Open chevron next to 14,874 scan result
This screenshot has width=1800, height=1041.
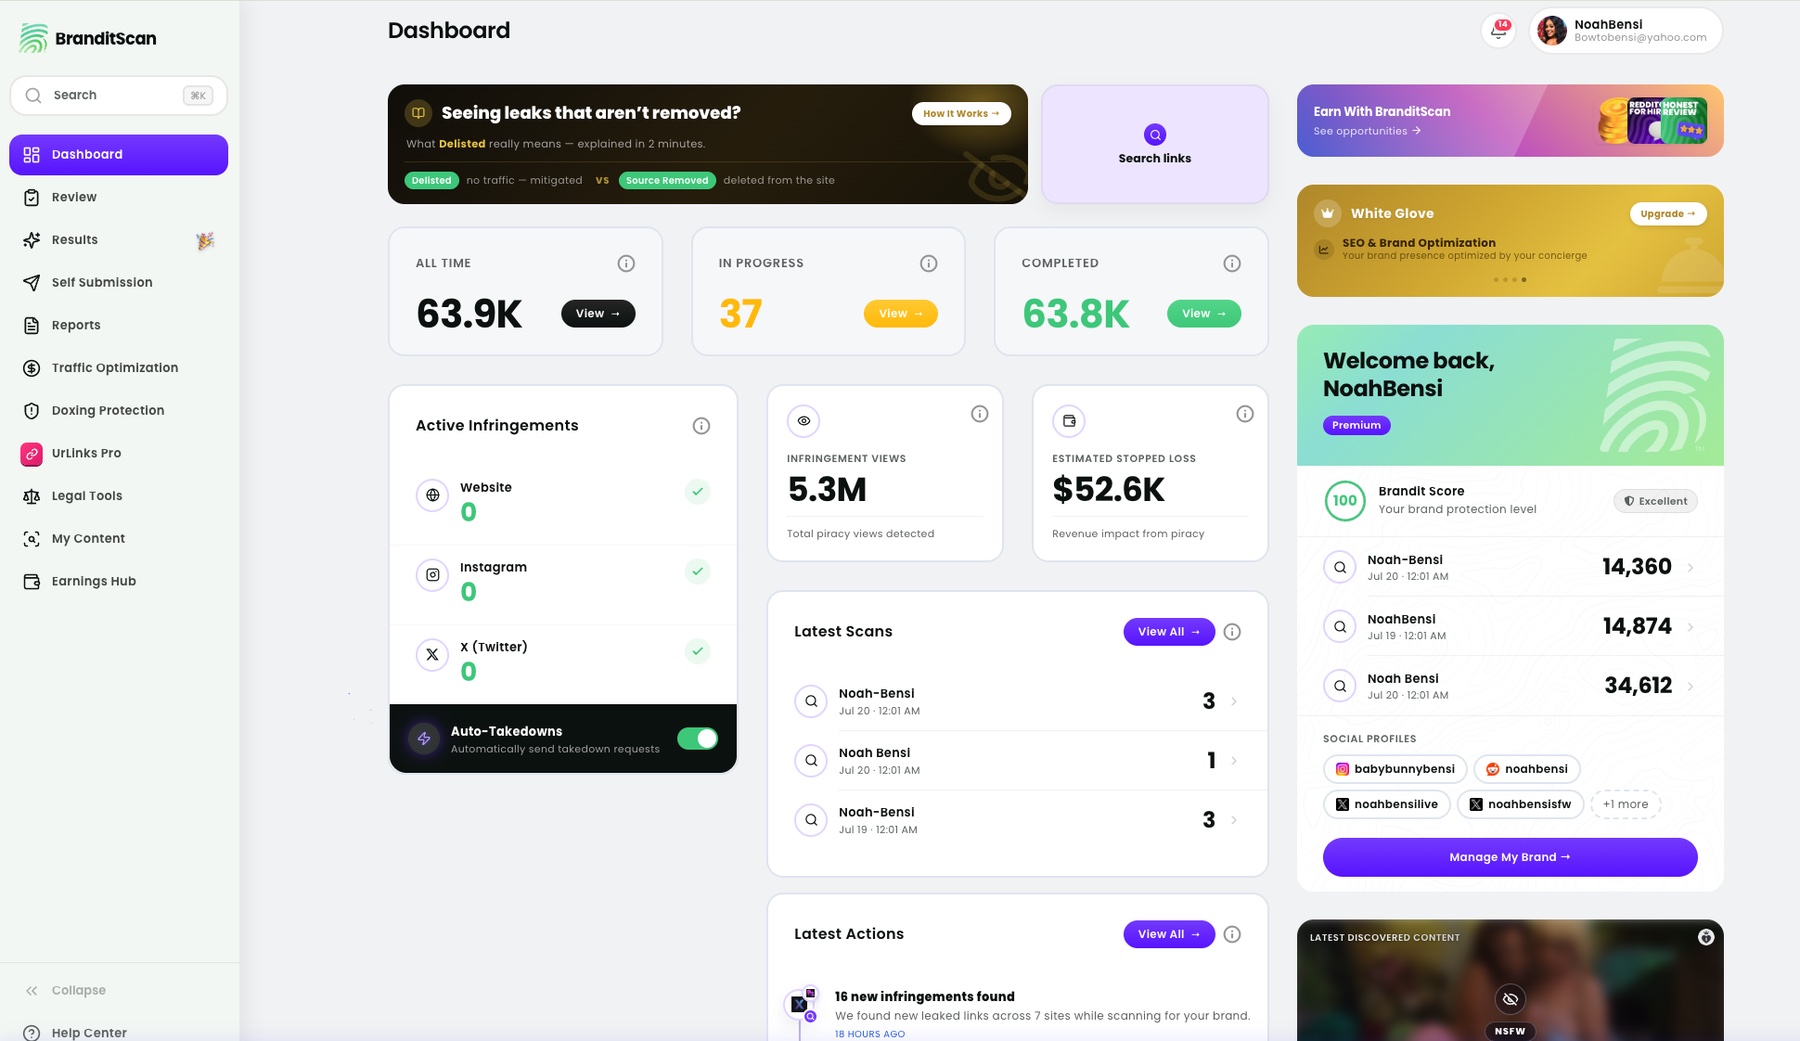click(x=1691, y=627)
